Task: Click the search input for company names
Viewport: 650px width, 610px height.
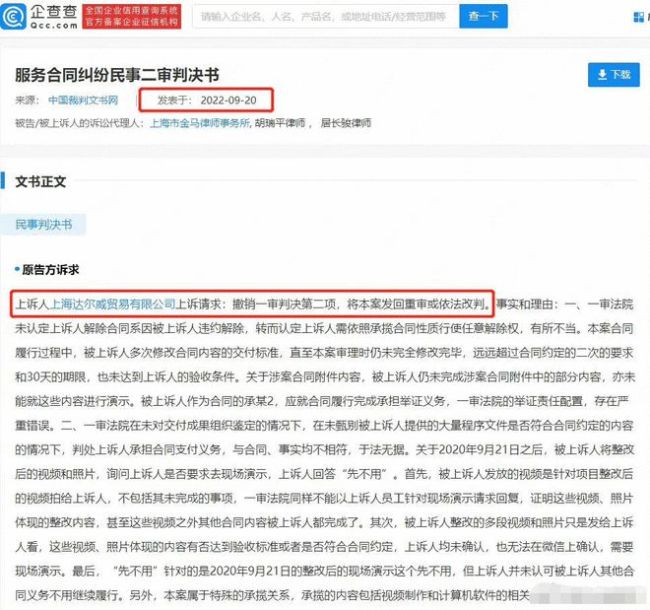Action: [x=325, y=17]
